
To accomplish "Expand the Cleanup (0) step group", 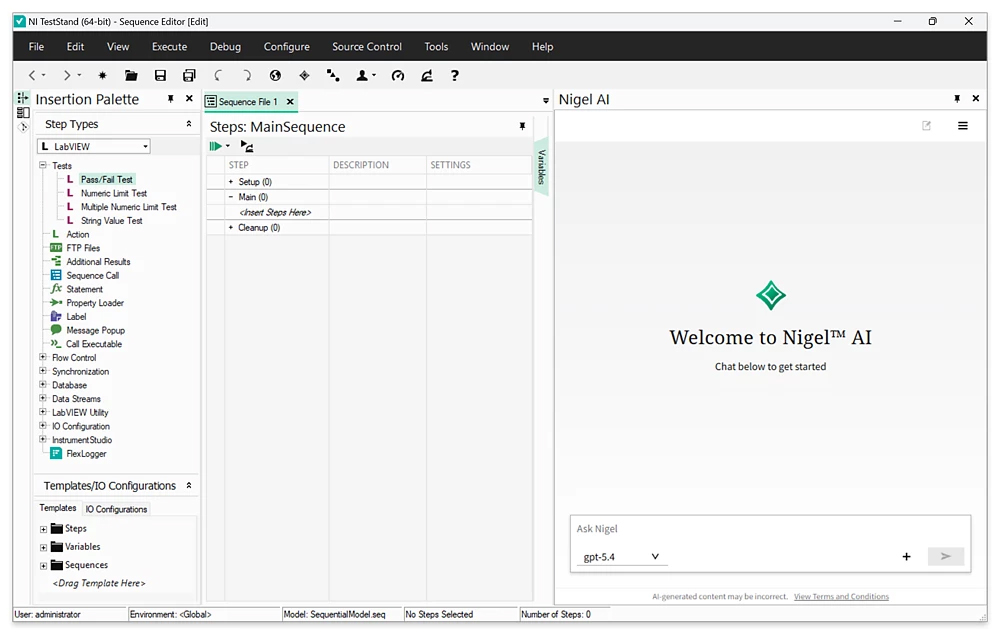I will pyautogui.click(x=231, y=228).
